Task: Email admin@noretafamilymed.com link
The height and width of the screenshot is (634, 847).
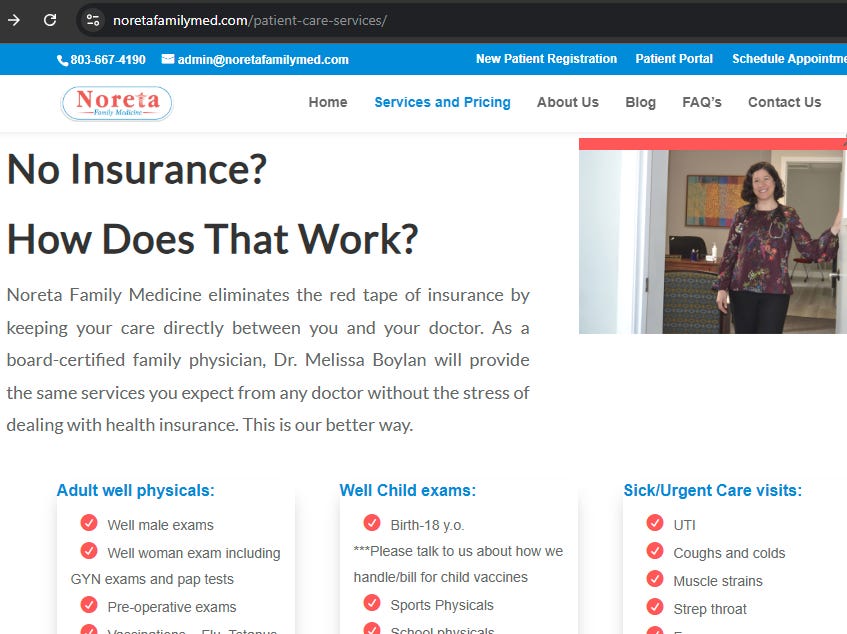Action: coord(263,60)
